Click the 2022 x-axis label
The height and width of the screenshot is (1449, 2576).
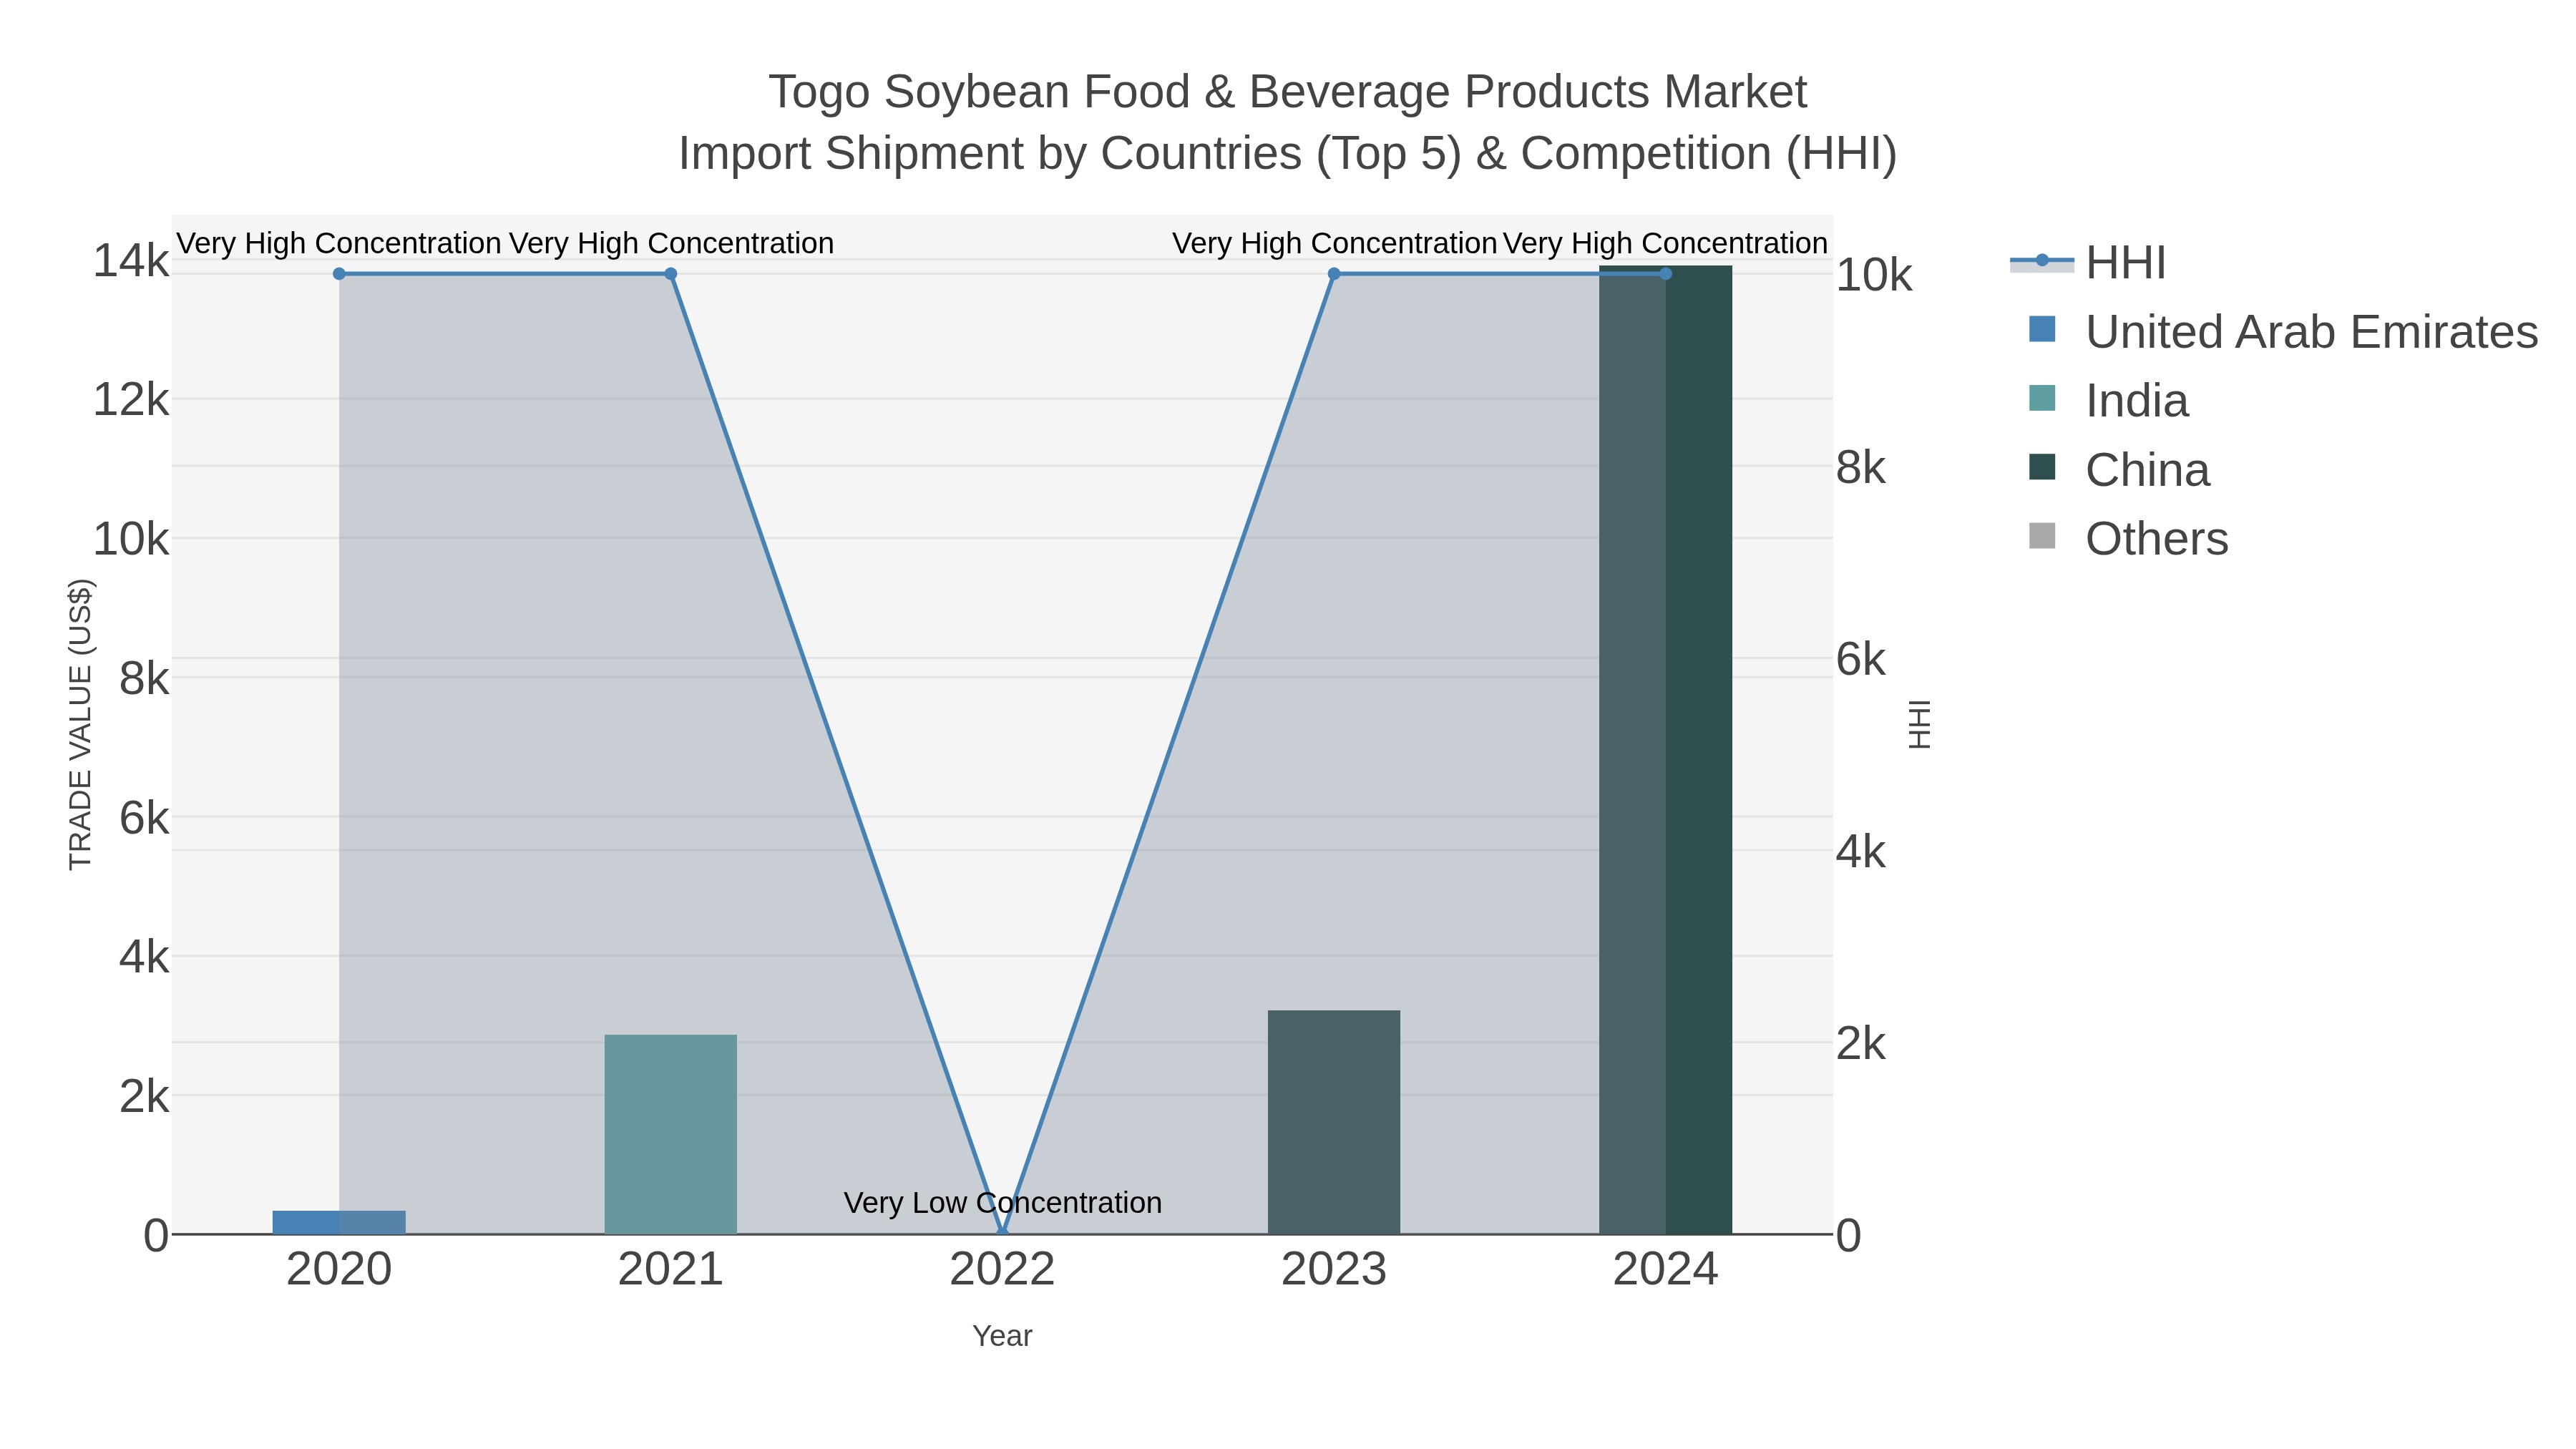[x=1003, y=1270]
